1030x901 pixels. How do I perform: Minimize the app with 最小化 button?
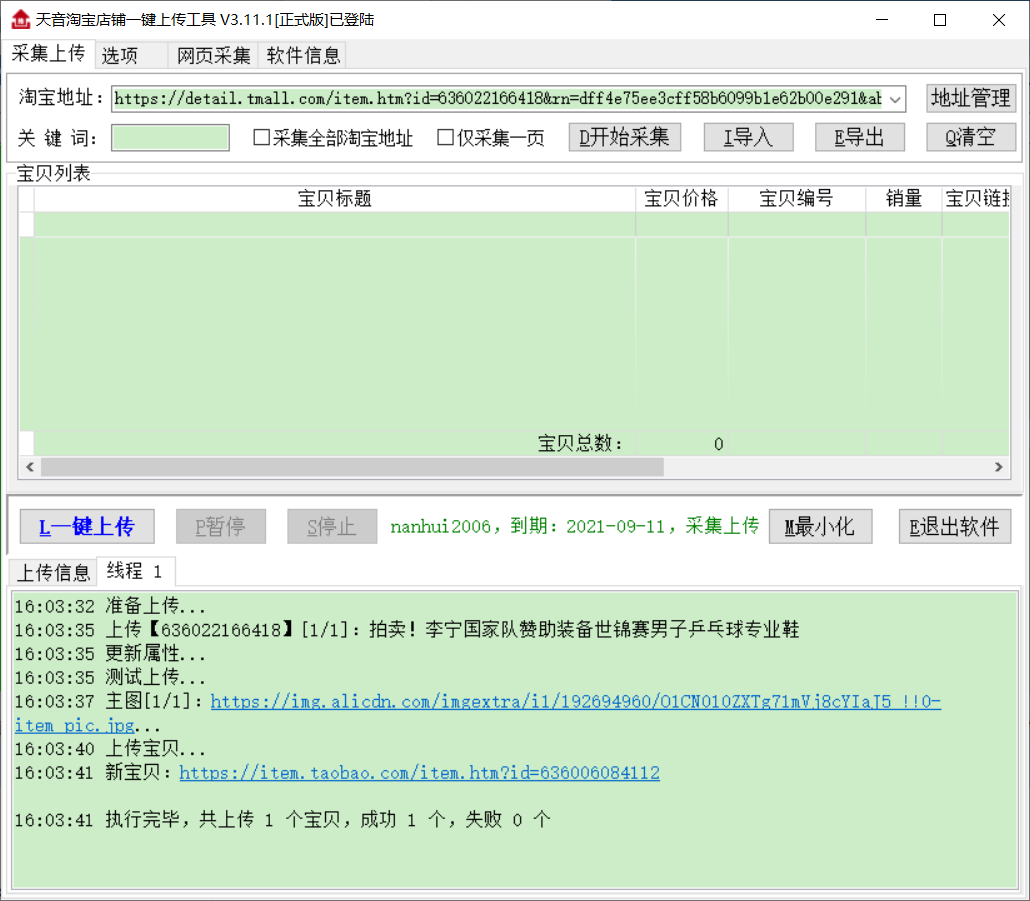819,526
